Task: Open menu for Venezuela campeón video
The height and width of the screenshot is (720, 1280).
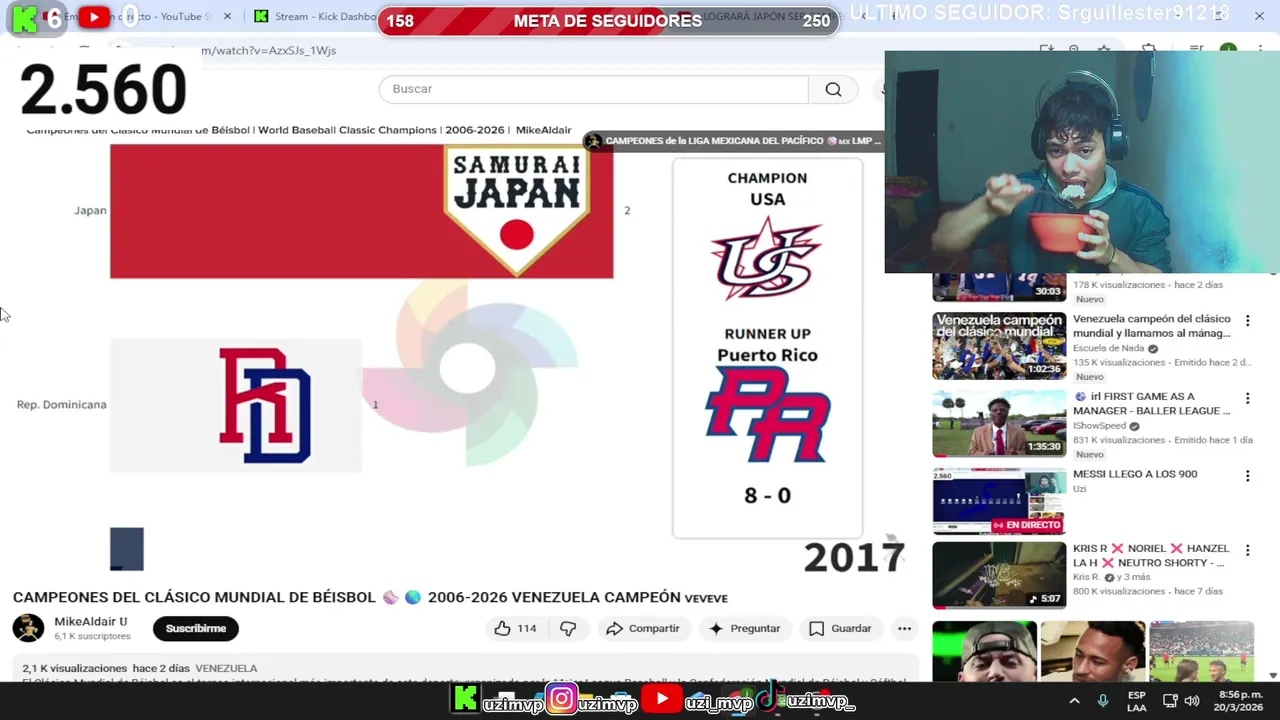Action: [x=1247, y=321]
